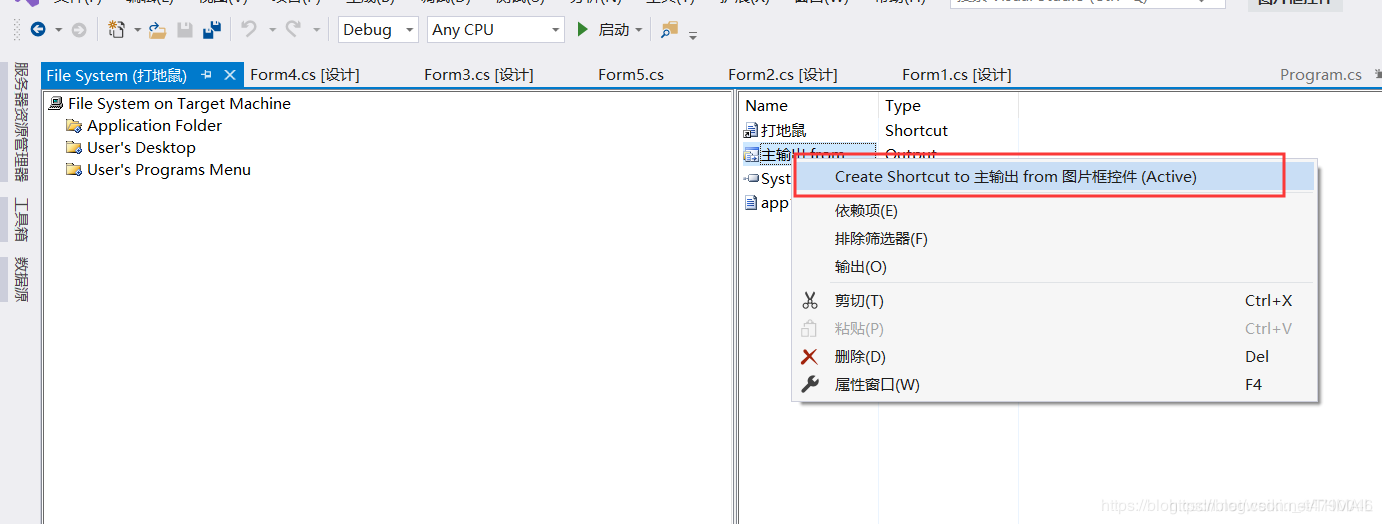Open the Navigate Backward history dropdown arrow
The height and width of the screenshot is (524, 1382).
coord(58,30)
